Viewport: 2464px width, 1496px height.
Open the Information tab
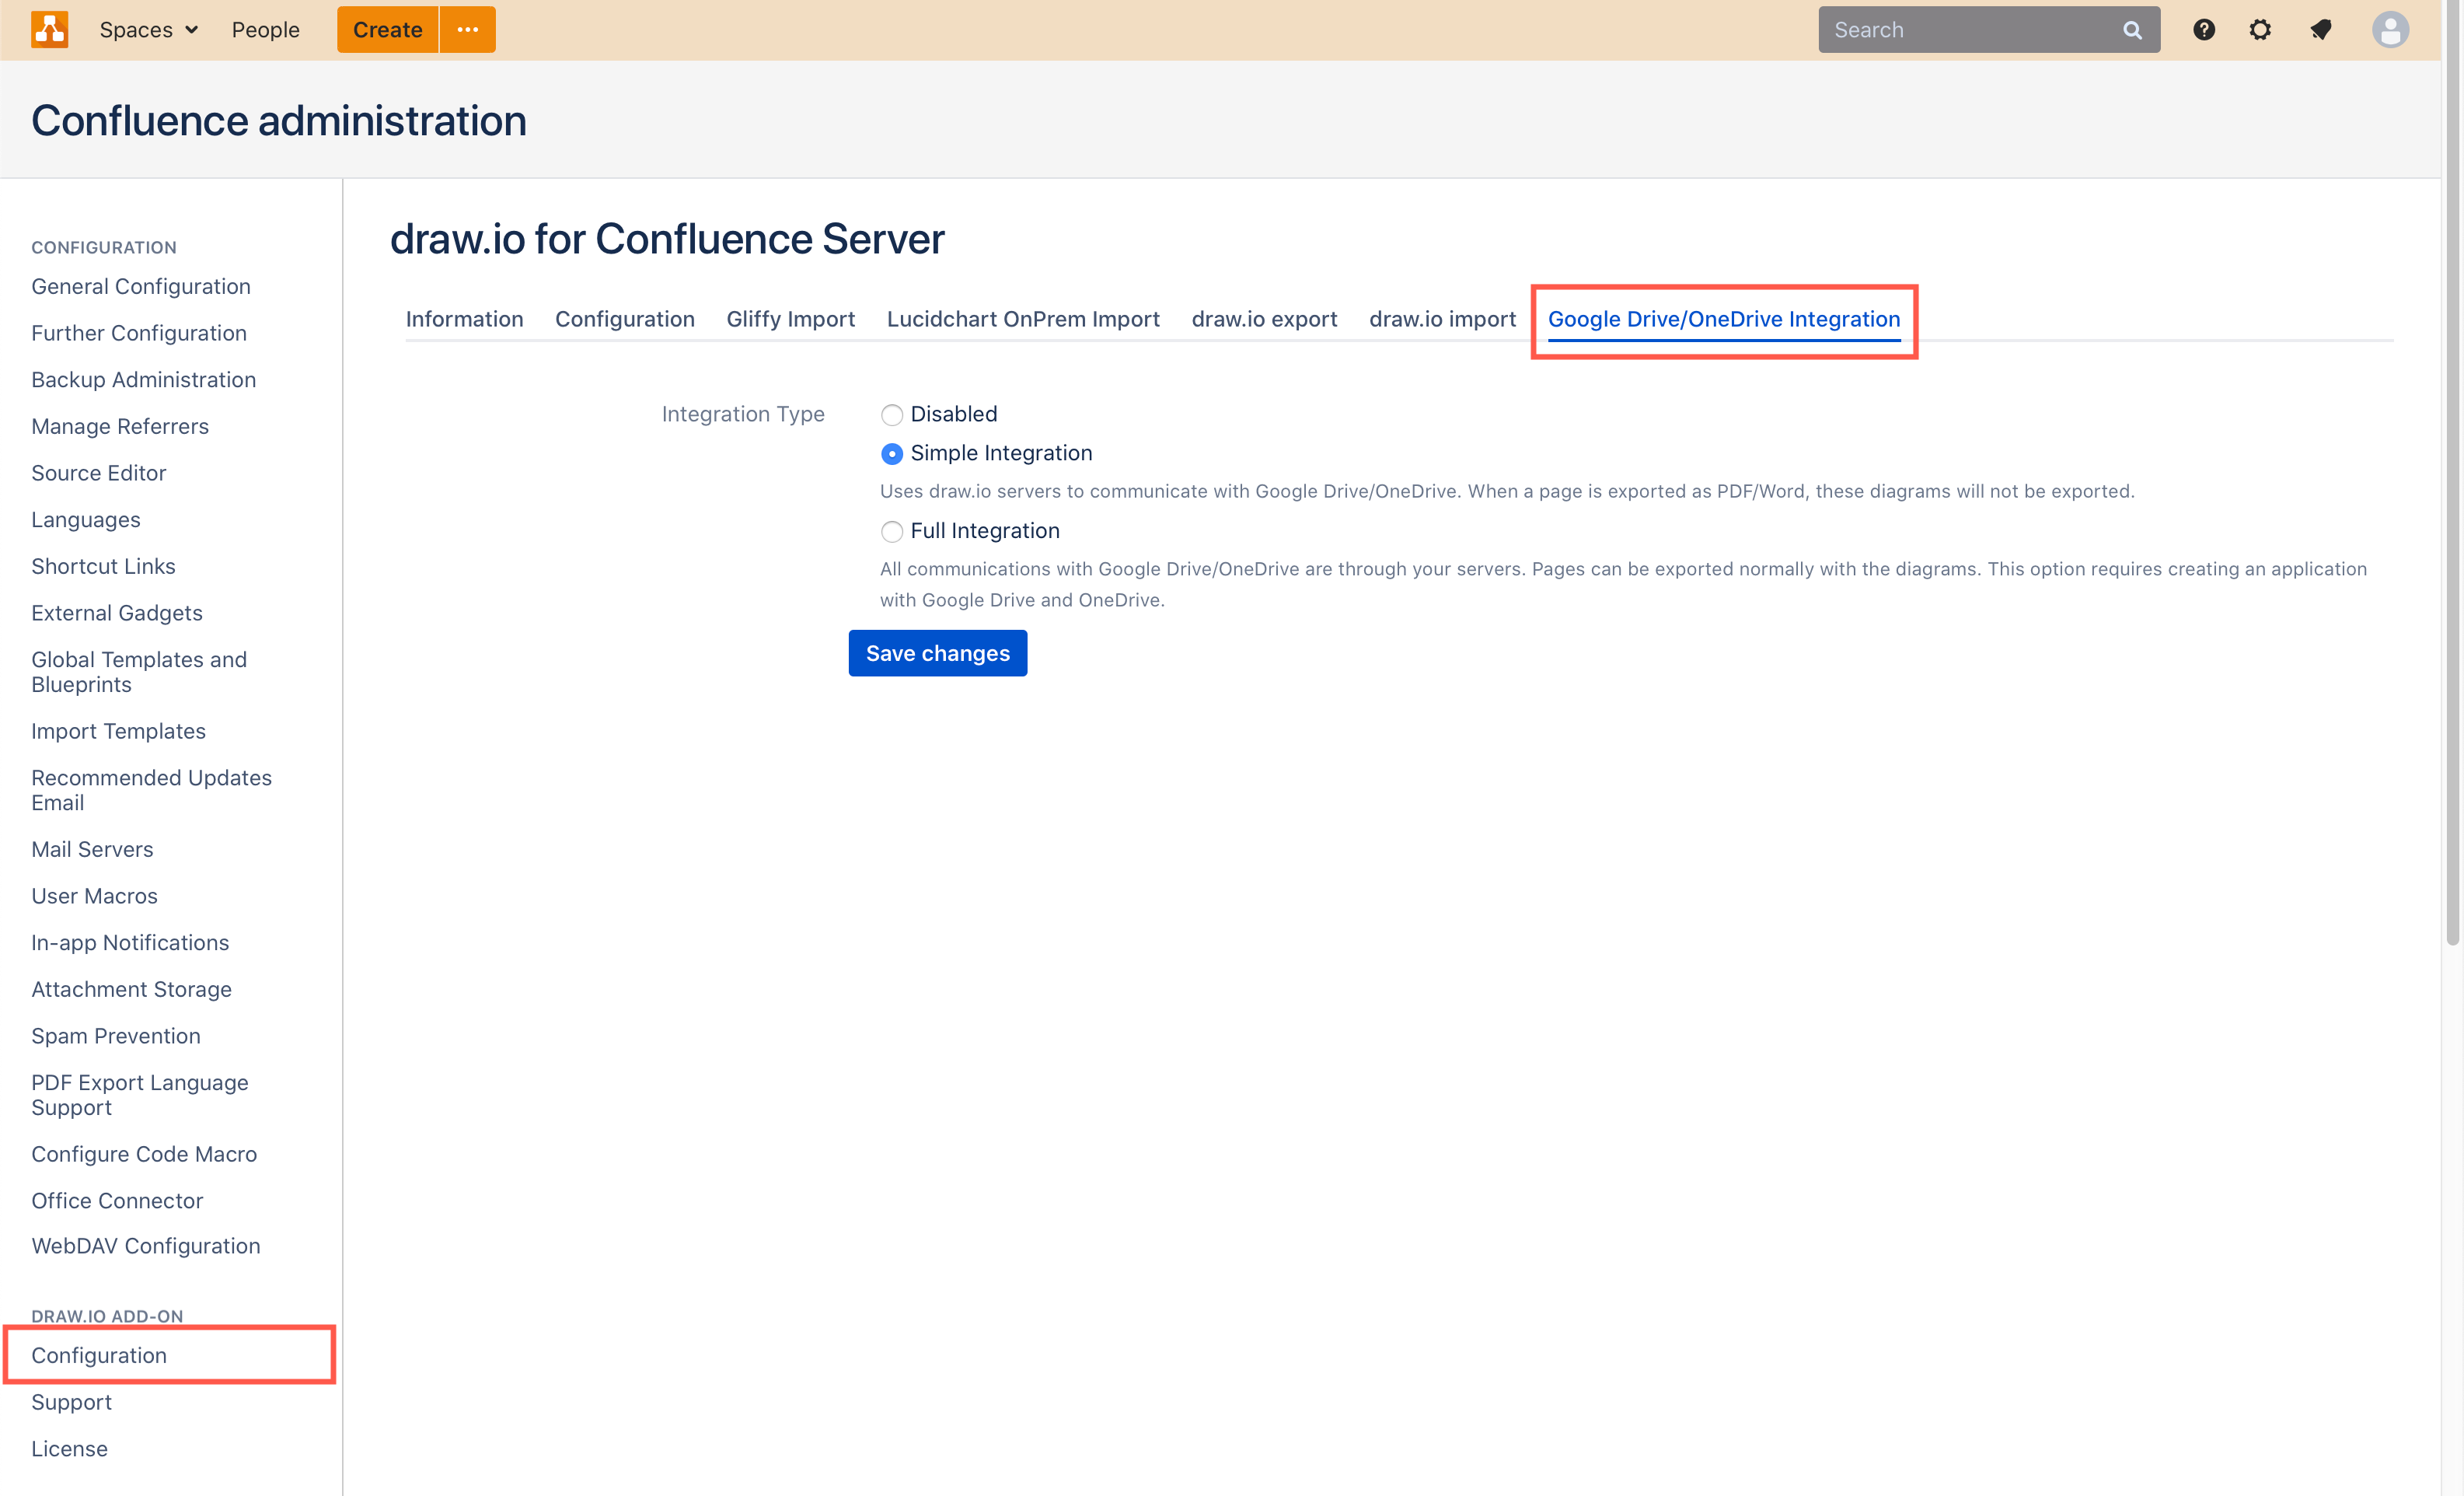coord(464,319)
